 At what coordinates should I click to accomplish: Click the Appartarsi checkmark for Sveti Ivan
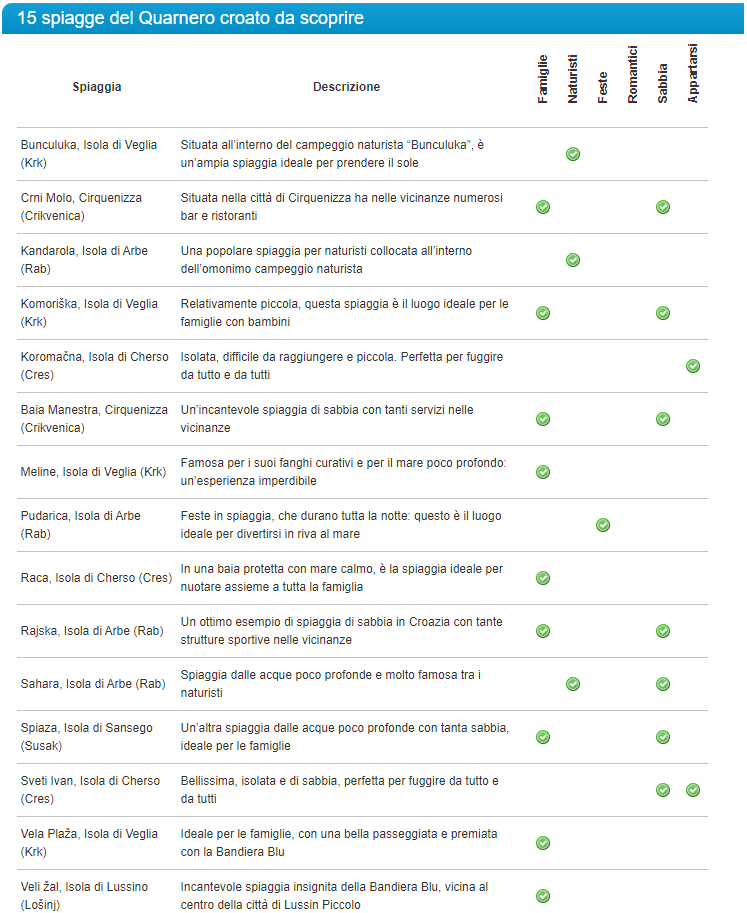point(693,790)
